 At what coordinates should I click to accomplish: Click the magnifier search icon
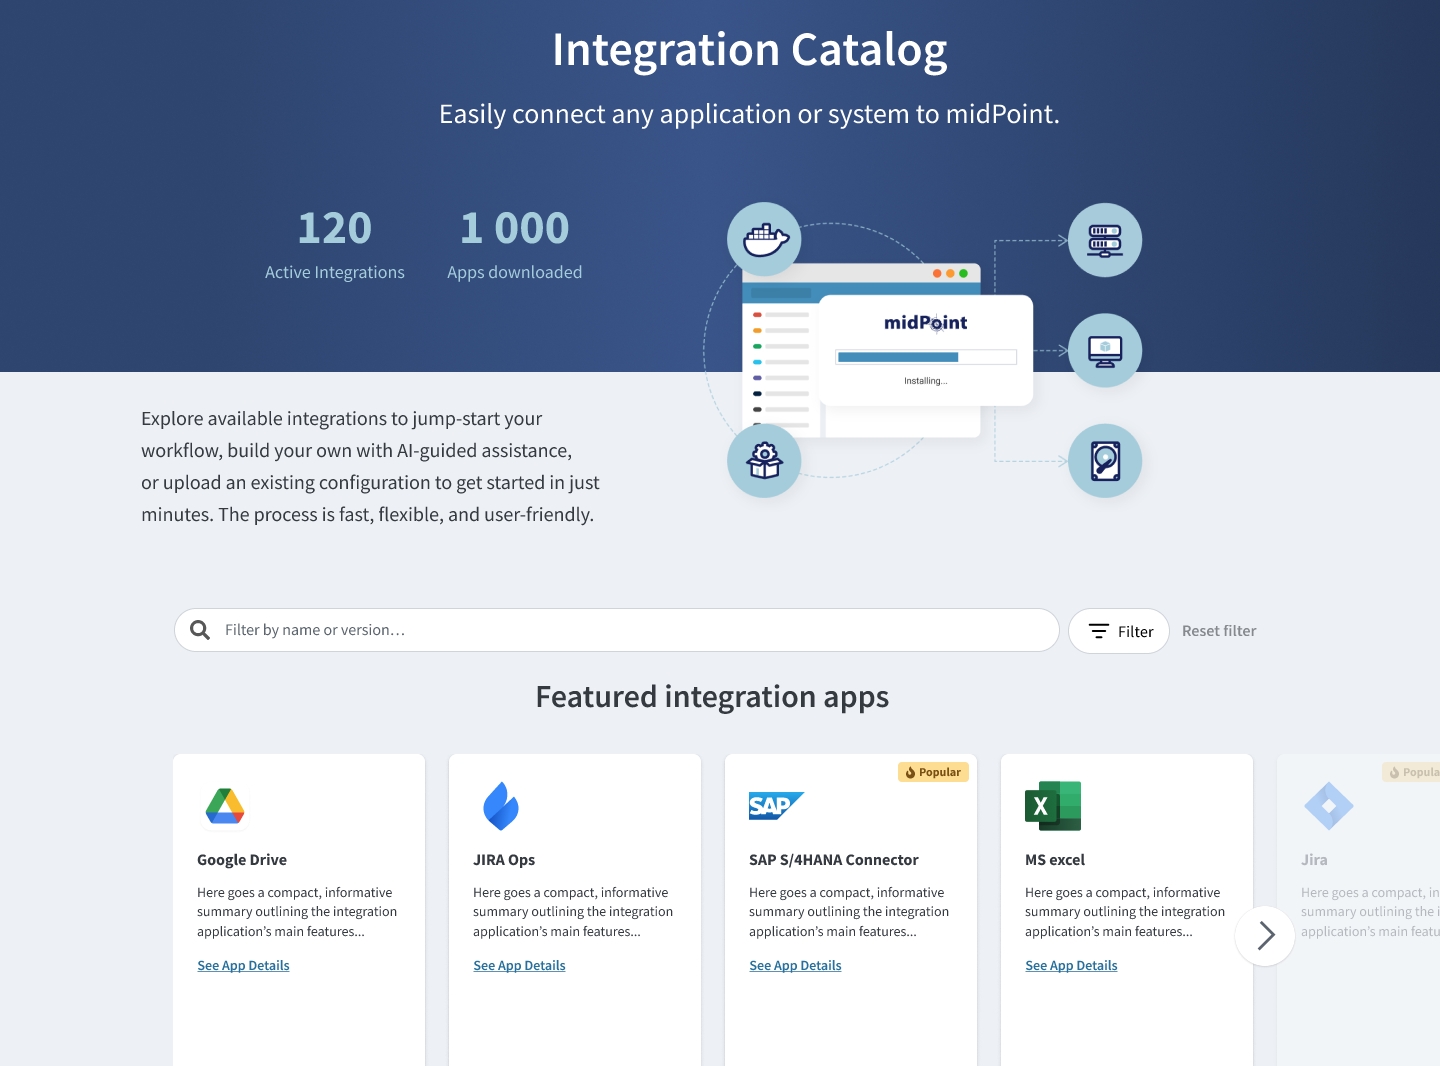pyautogui.click(x=200, y=630)
